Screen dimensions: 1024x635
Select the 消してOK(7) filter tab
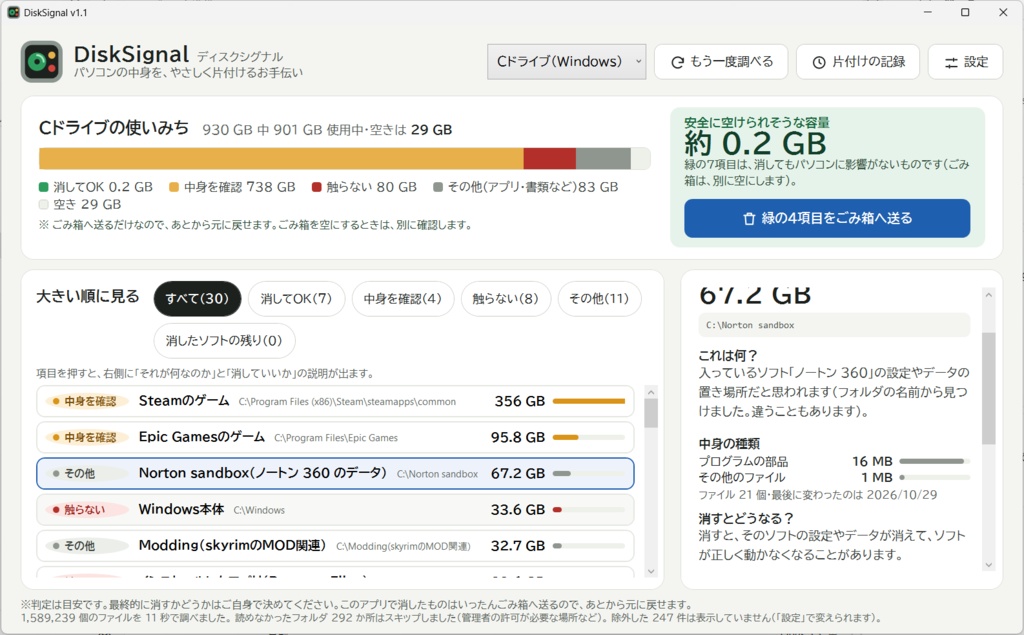296,299
